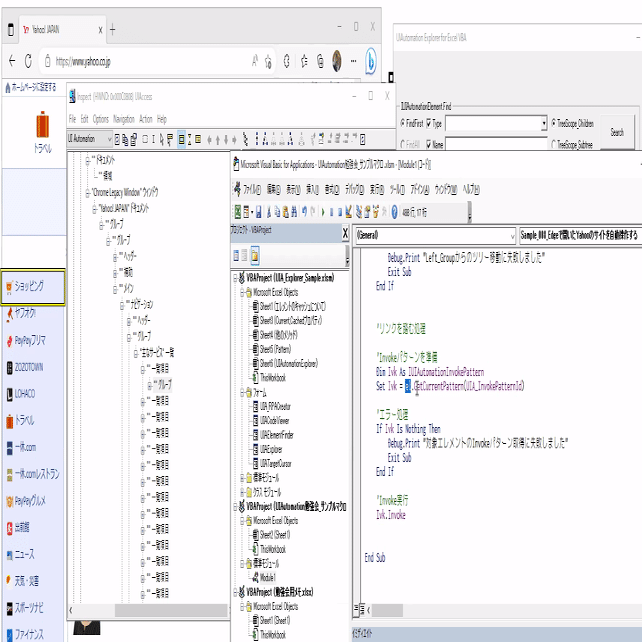Screen dimensions: 642x642
Task: Close the Project - VBAProject pane
Action: point(345,233)
